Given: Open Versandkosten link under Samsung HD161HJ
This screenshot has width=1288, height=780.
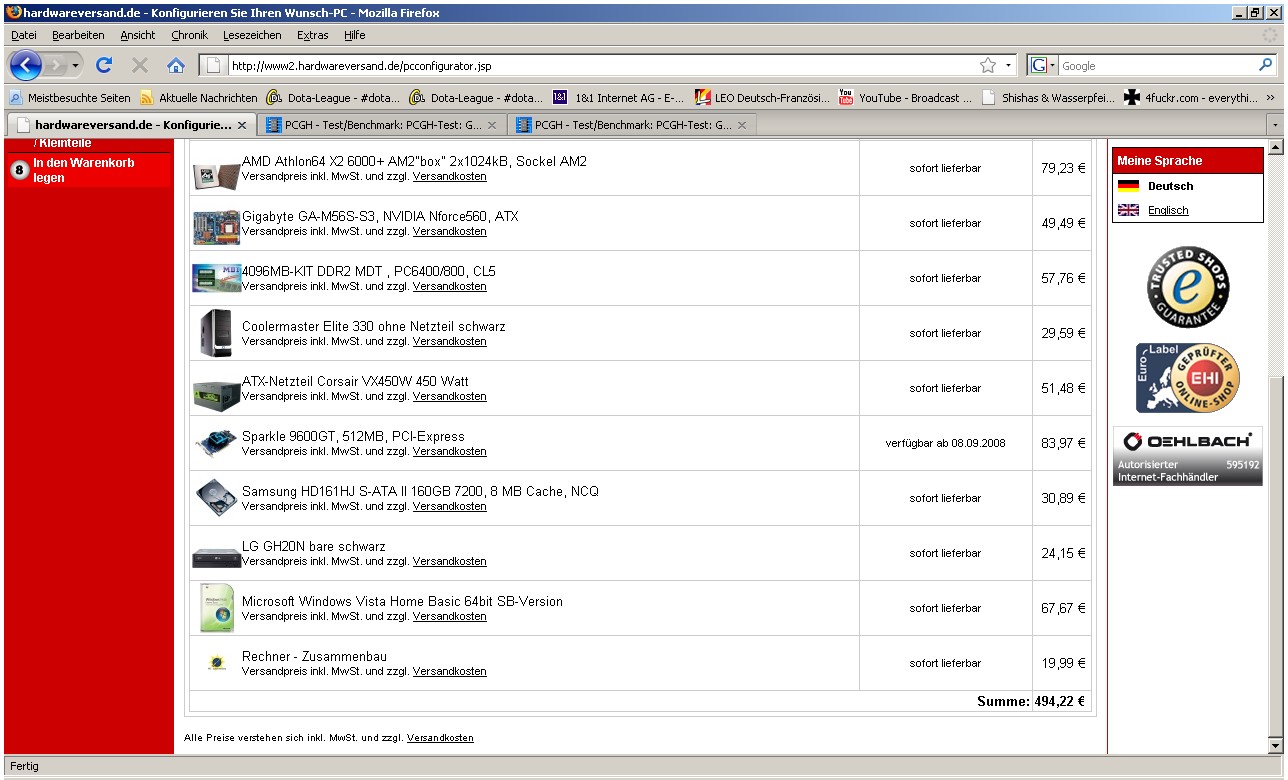Looking at the screenshot, I should pyautogui.click(x=450, y=507).
